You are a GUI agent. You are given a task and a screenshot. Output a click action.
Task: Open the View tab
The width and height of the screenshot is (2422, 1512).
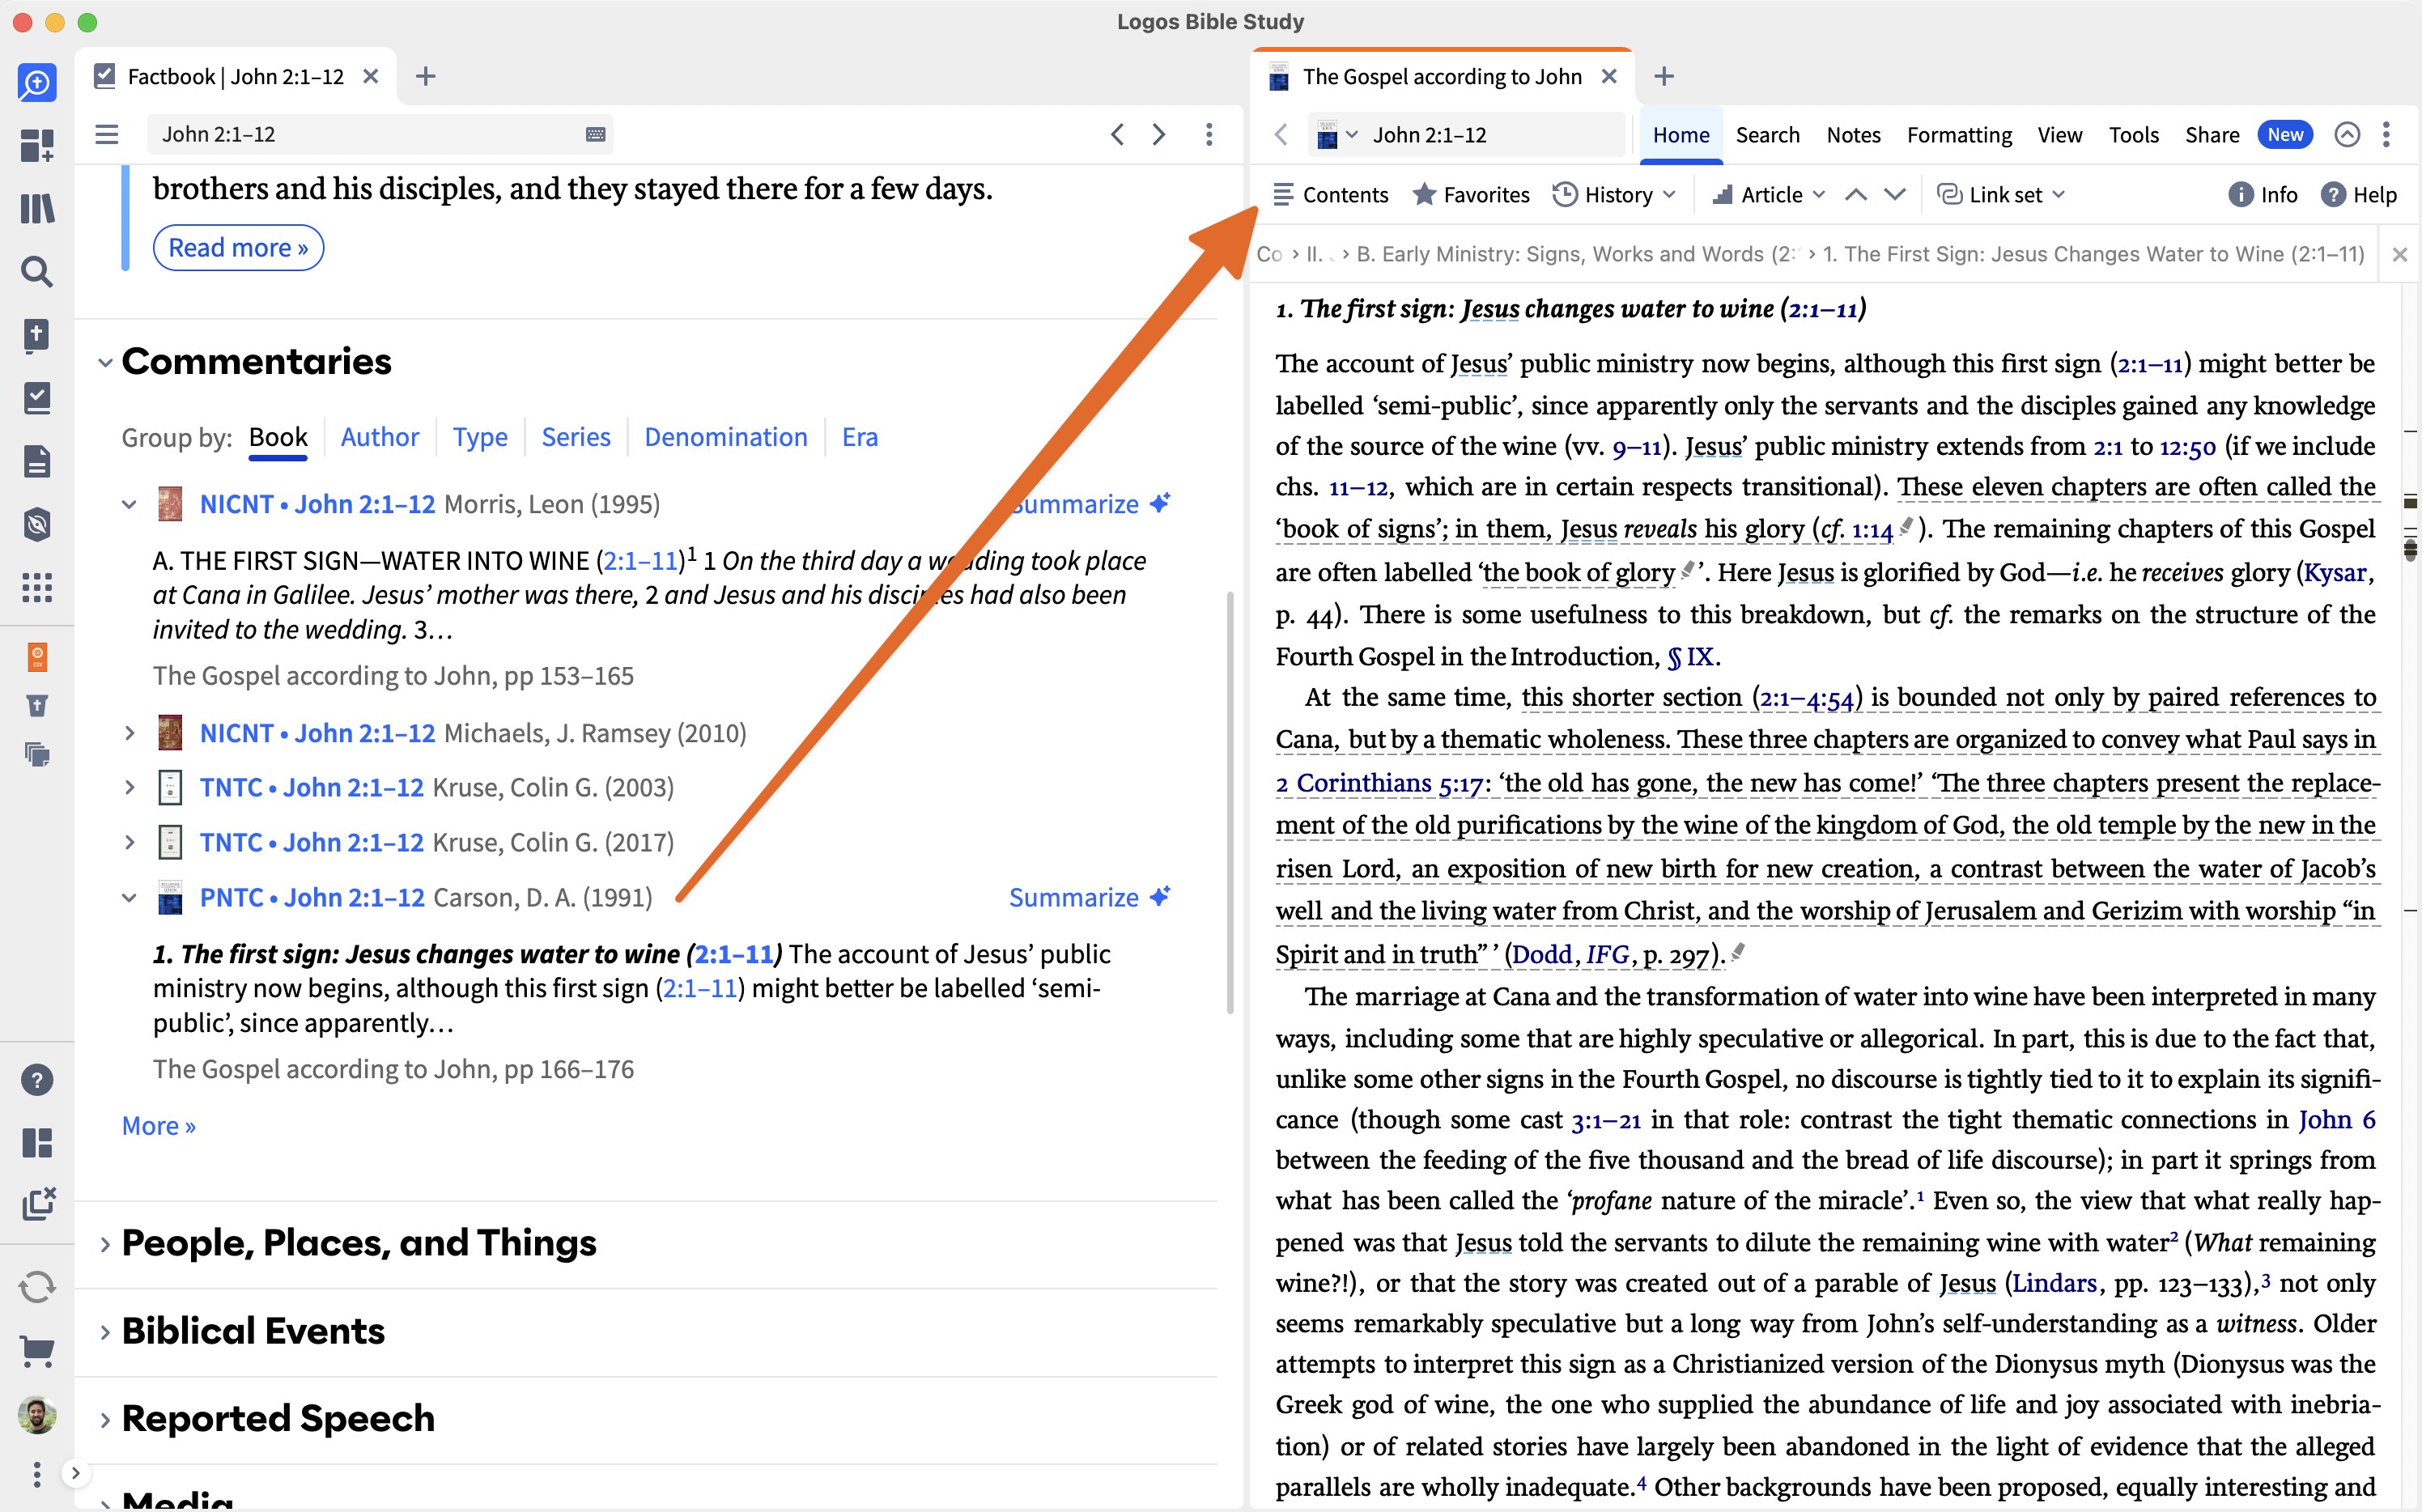(2060, 135)
